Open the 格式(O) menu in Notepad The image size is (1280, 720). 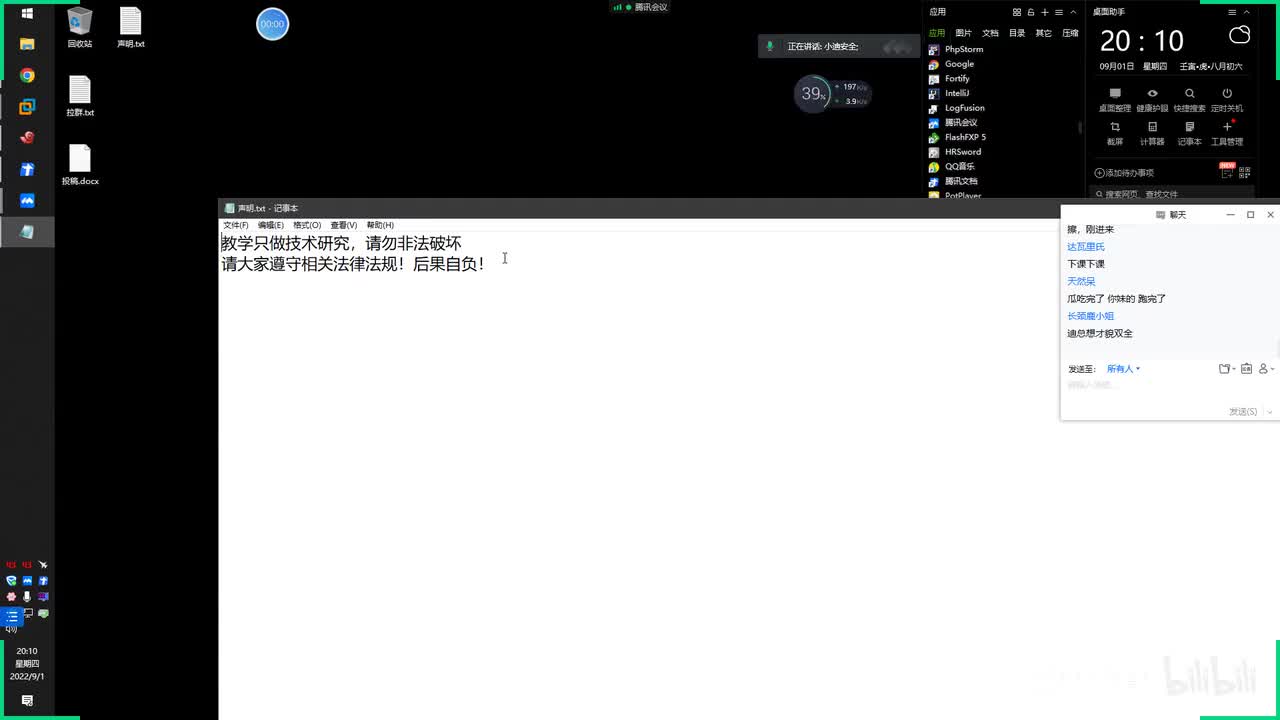tap(307, 225)
